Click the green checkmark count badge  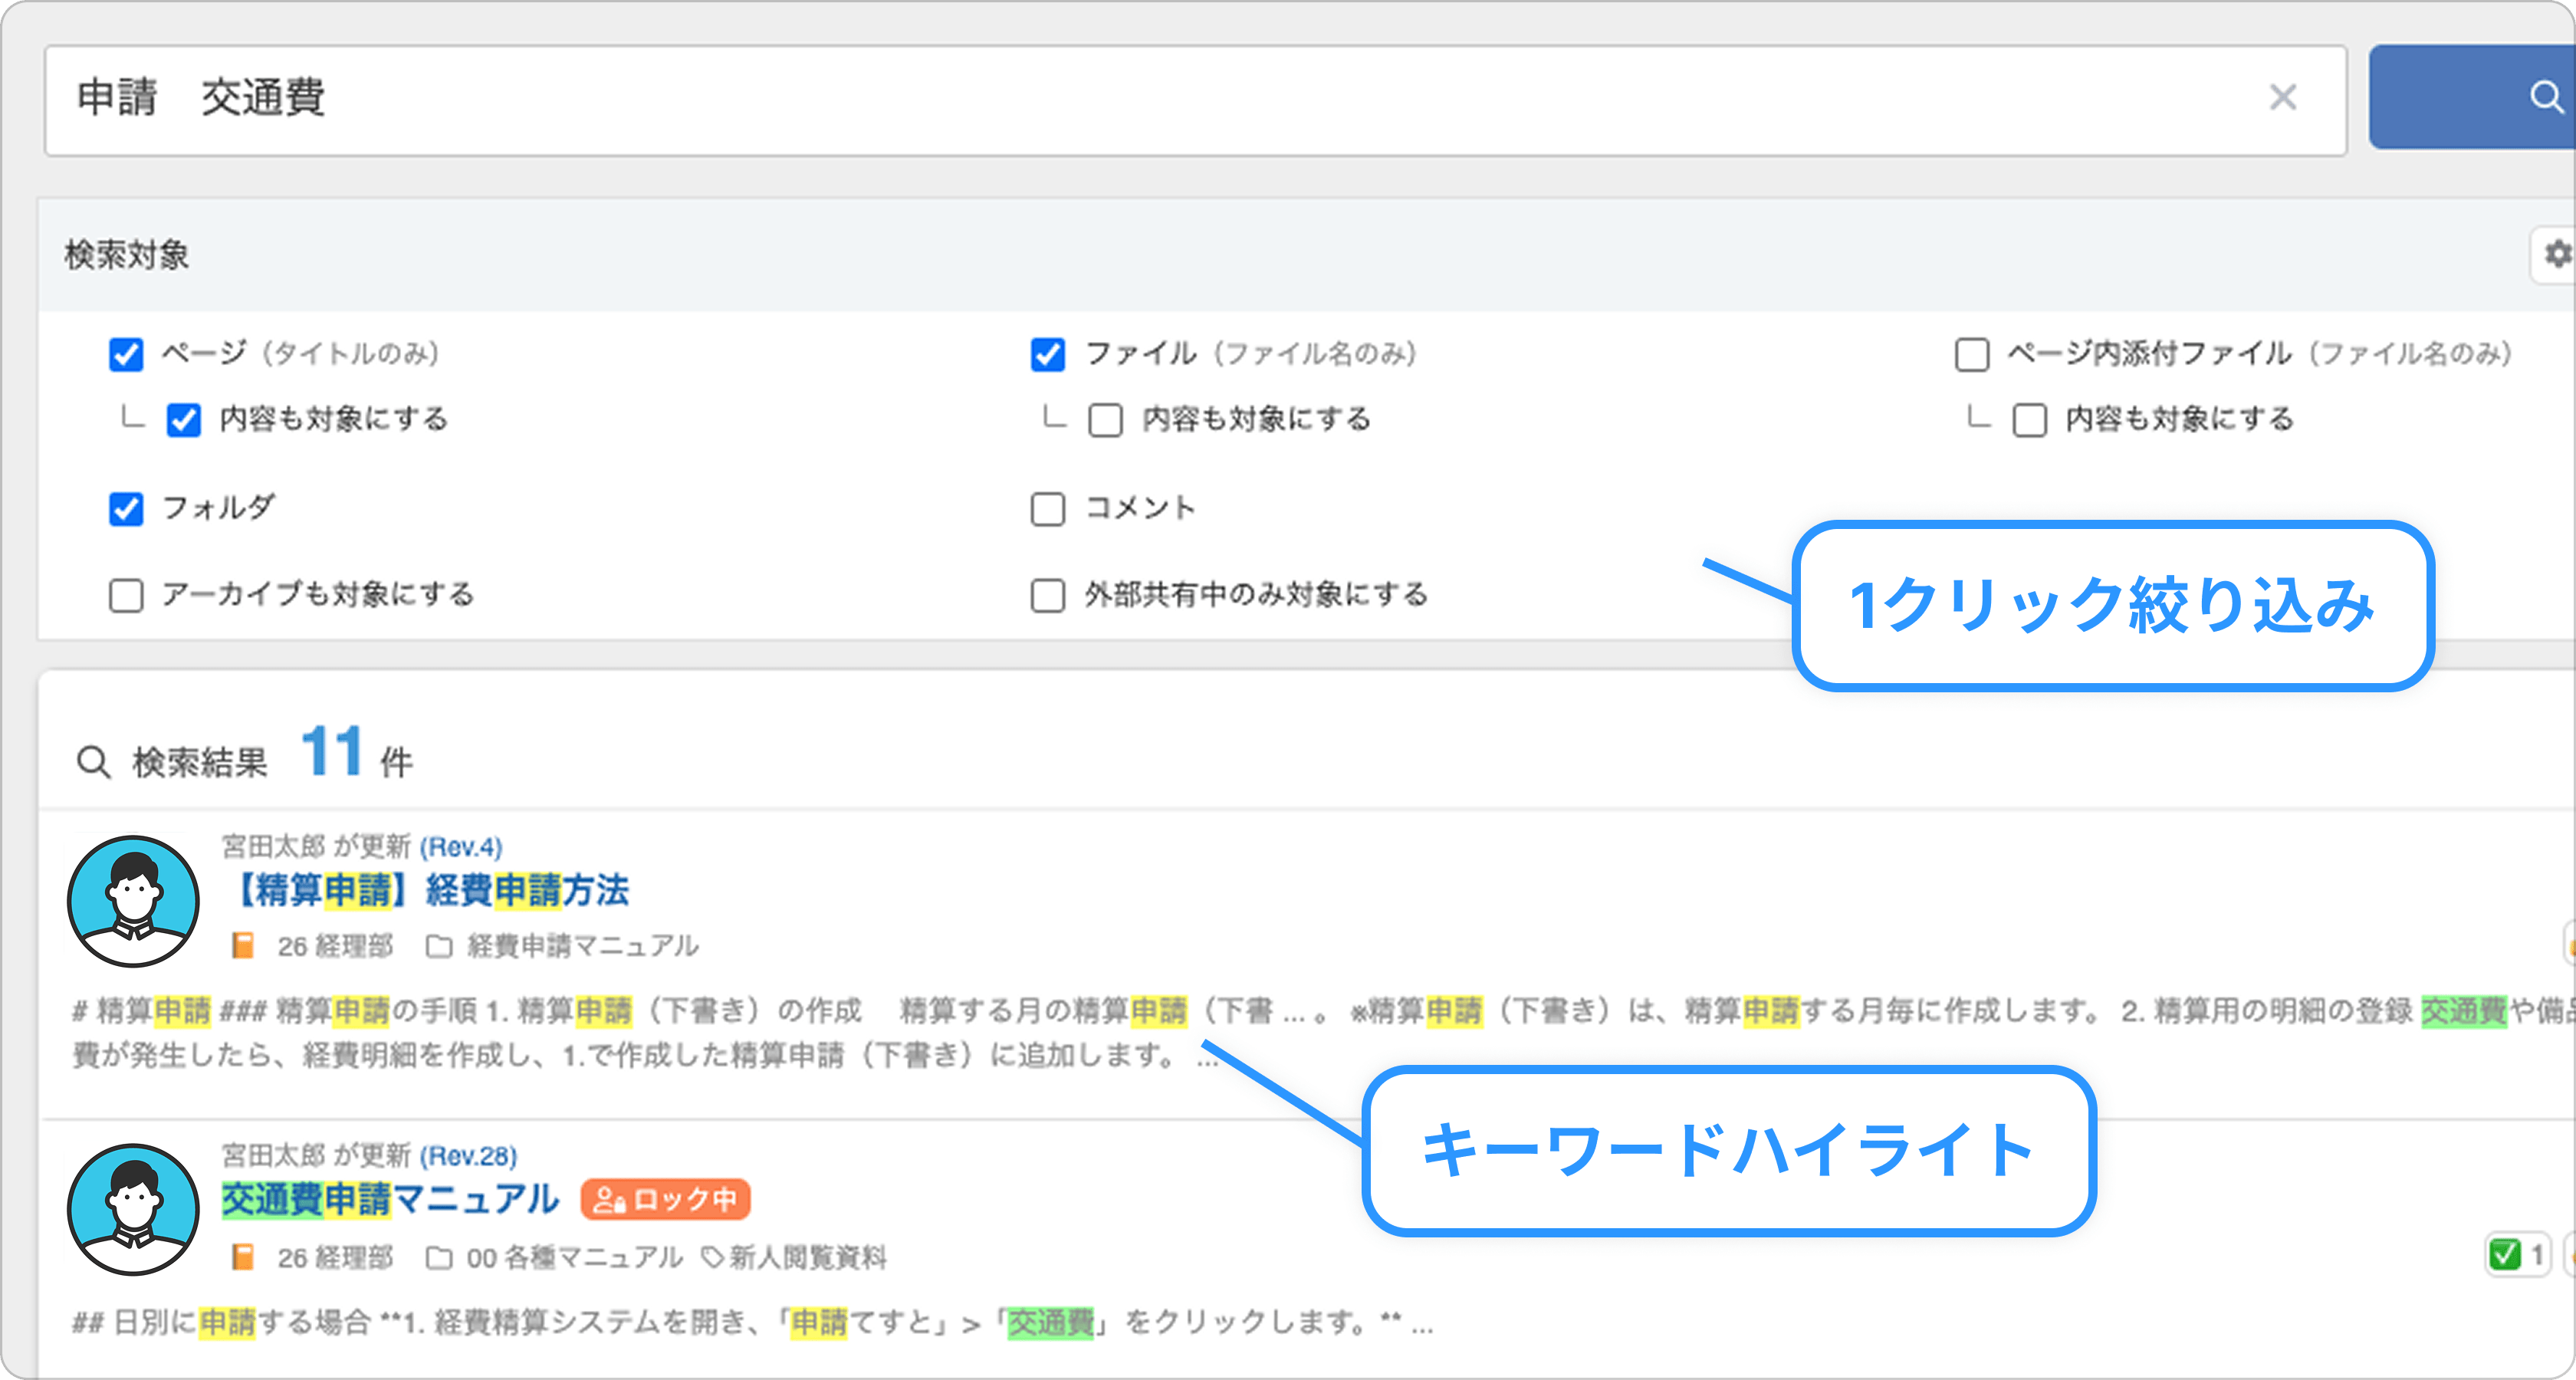[x=2517, y=1254]
